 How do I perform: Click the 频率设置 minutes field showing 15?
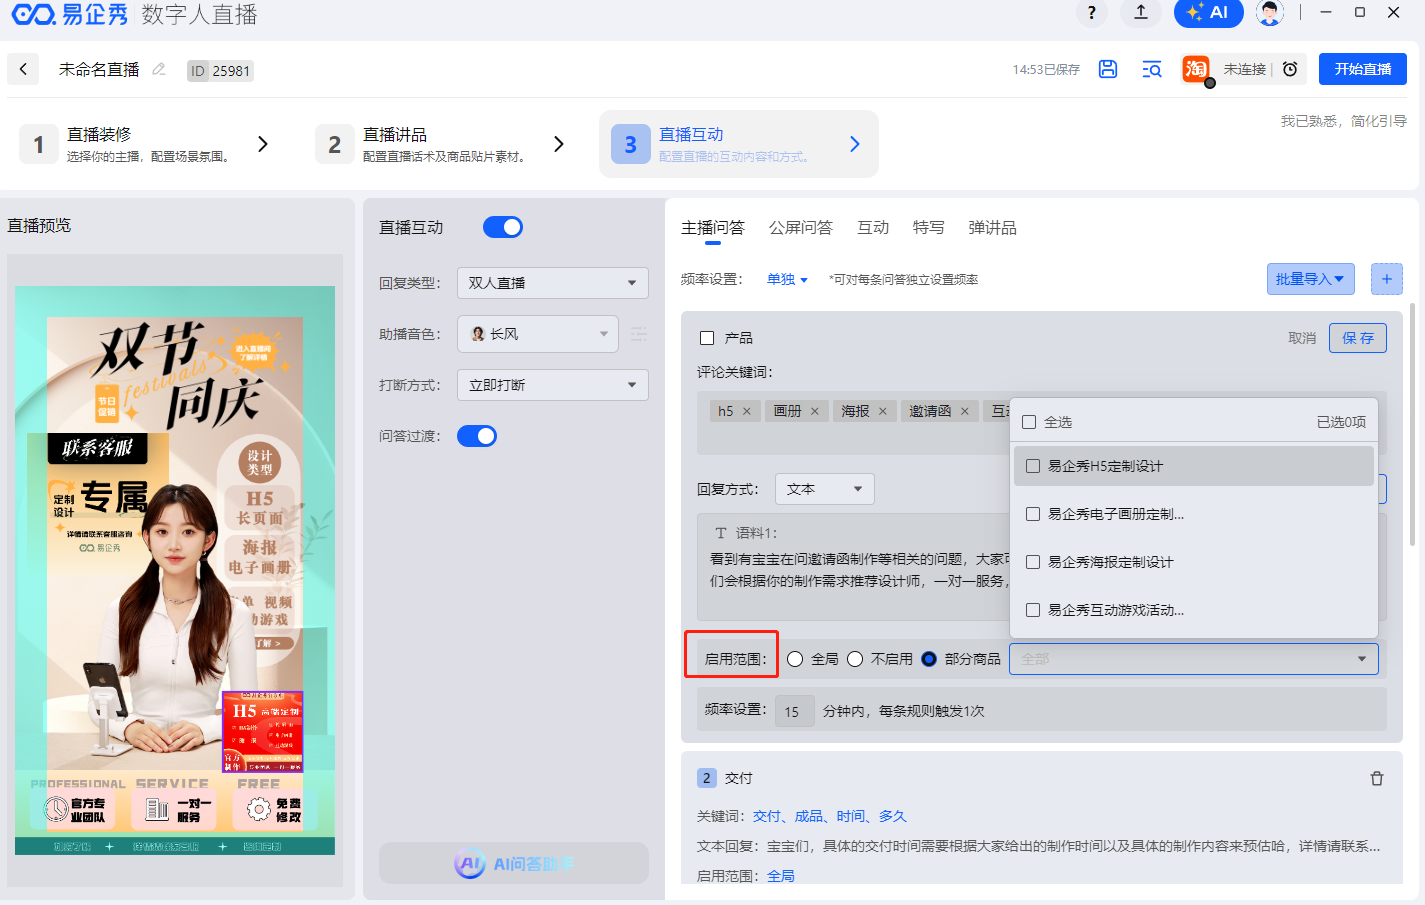point(794,711)
